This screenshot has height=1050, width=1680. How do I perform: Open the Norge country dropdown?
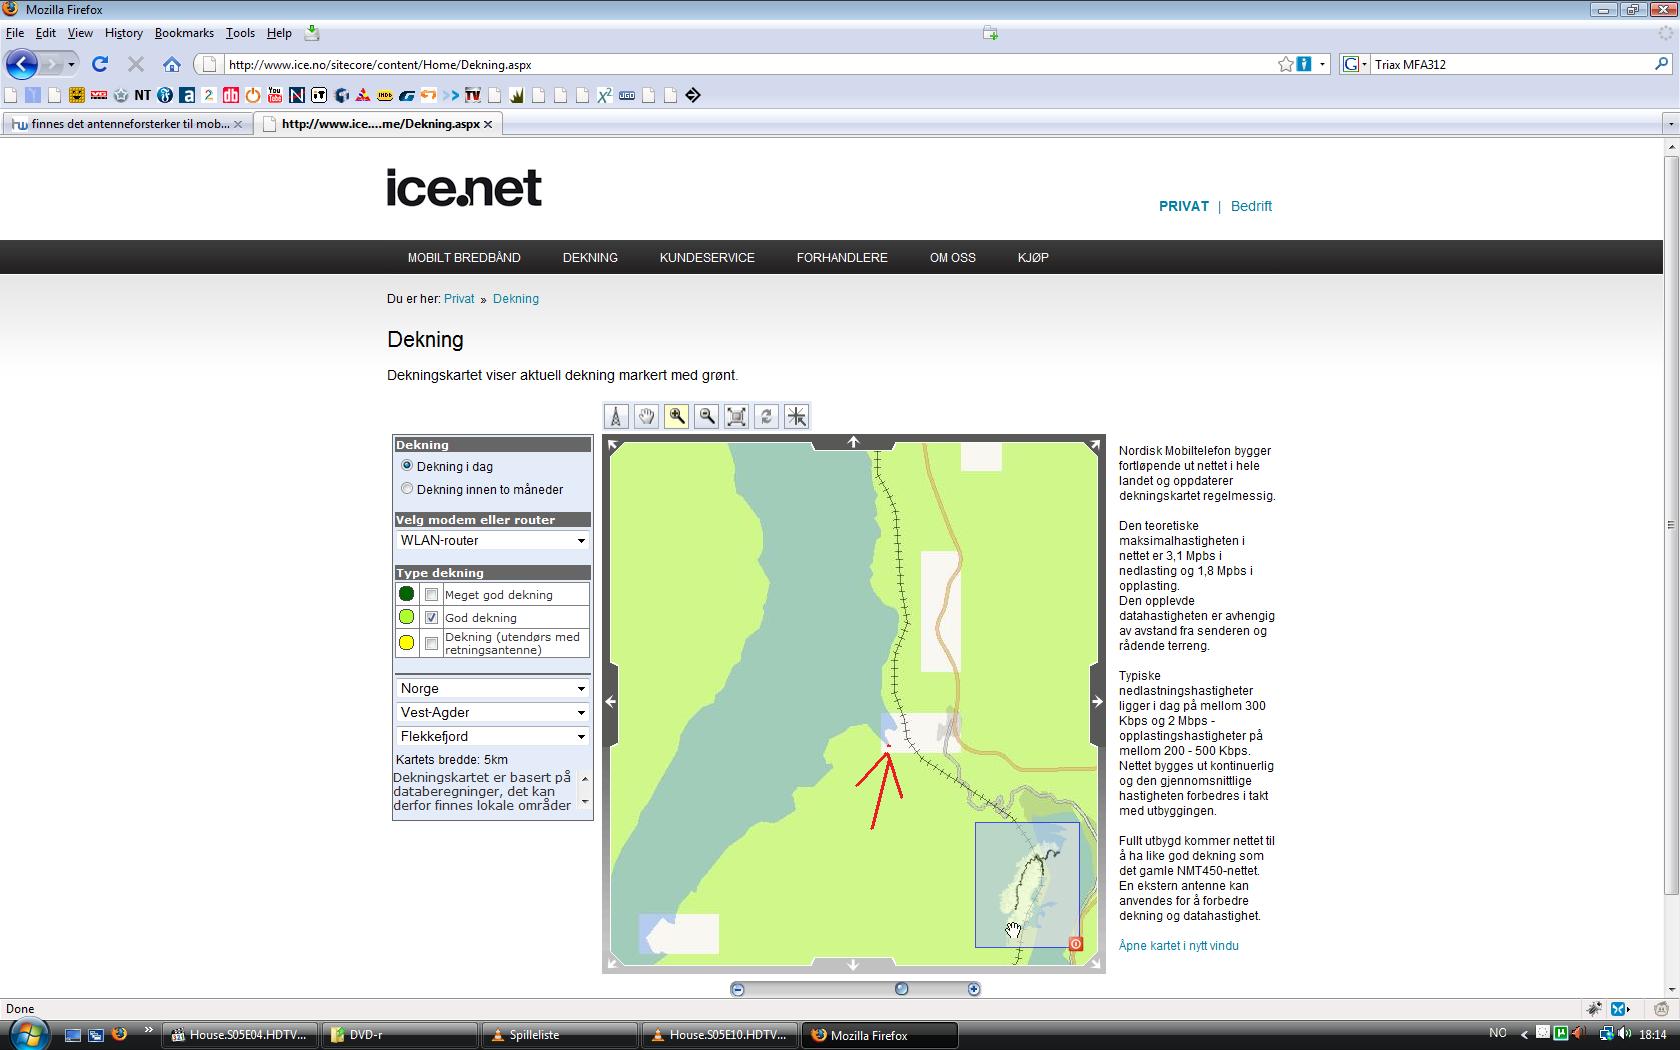pyautogui.click(x=493, y=689)
